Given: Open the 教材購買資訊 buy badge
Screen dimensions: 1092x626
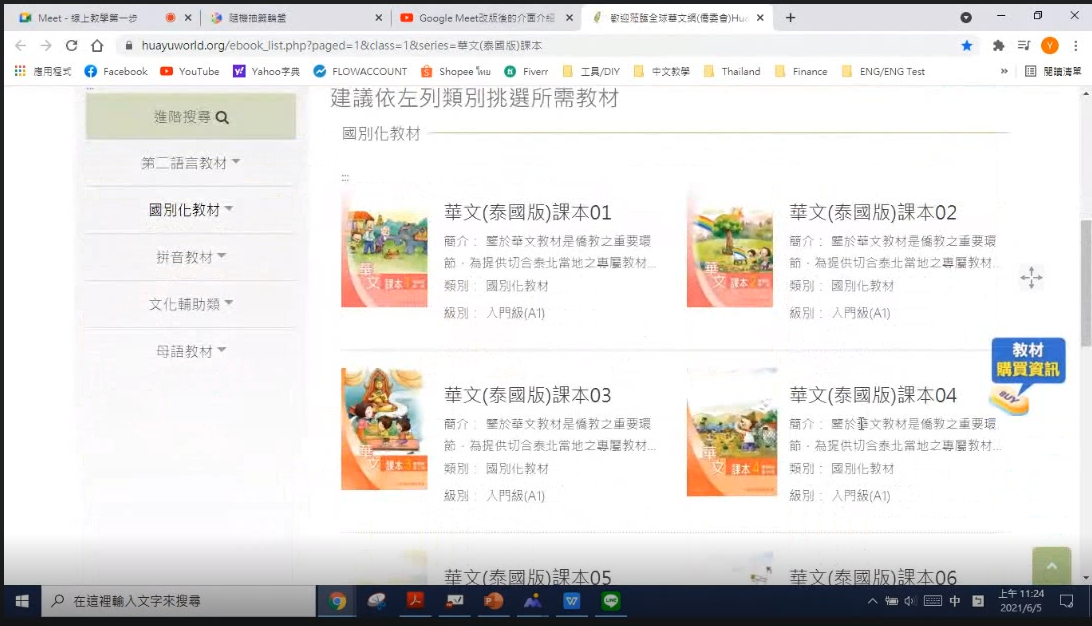Looking at the screenshot, I should (x=1028, y=375).
